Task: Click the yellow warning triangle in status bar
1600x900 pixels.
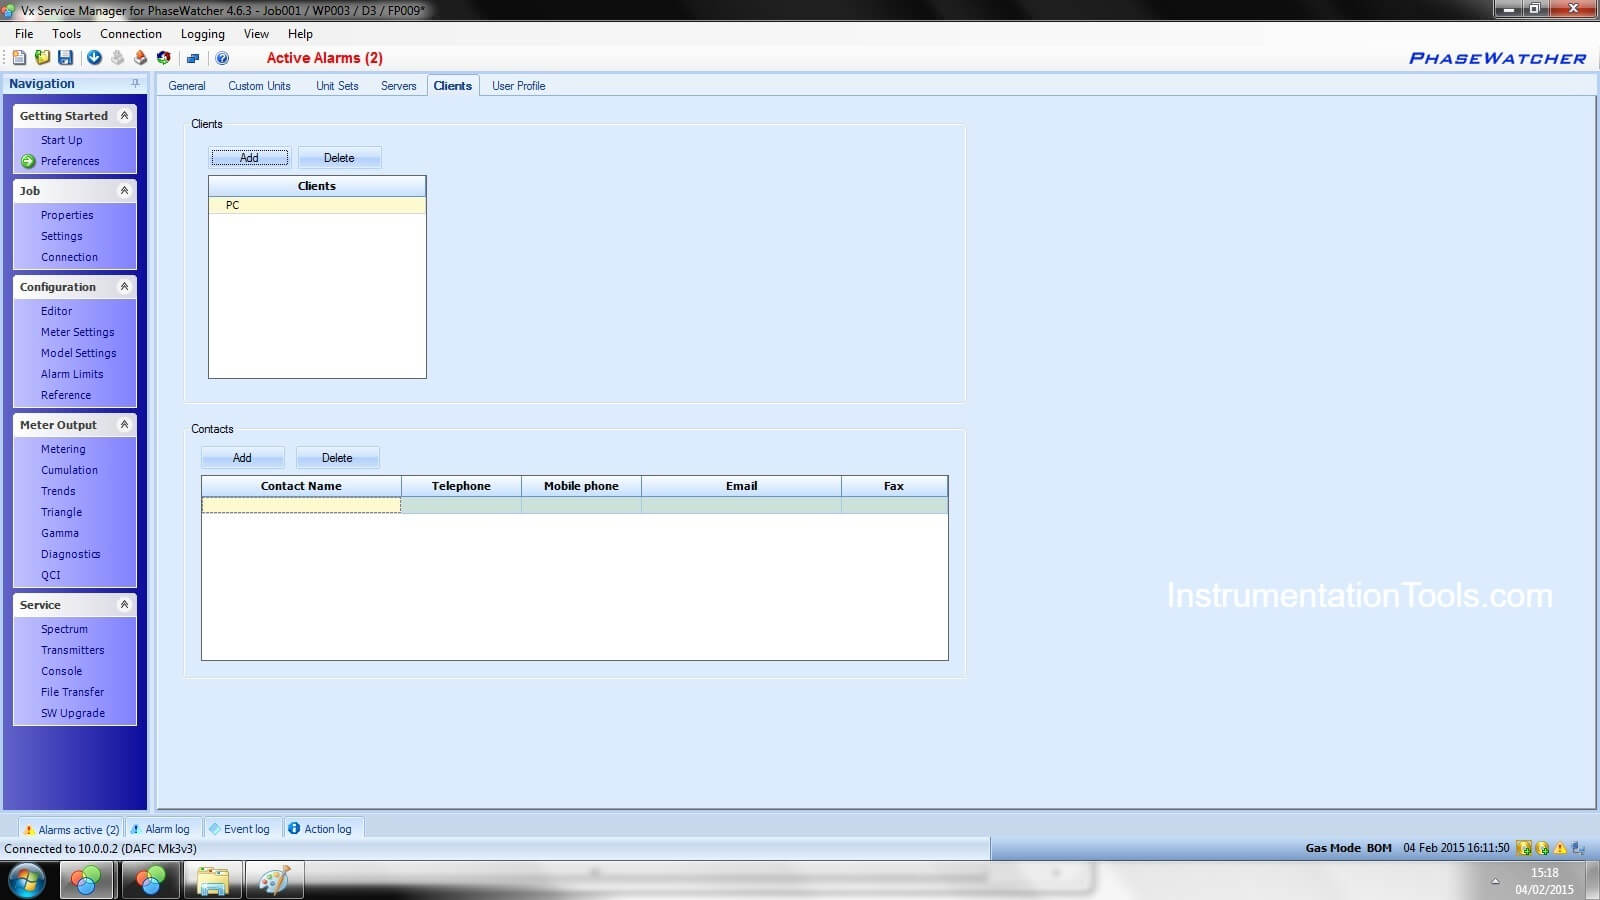Action: (x=1560, y=848)
